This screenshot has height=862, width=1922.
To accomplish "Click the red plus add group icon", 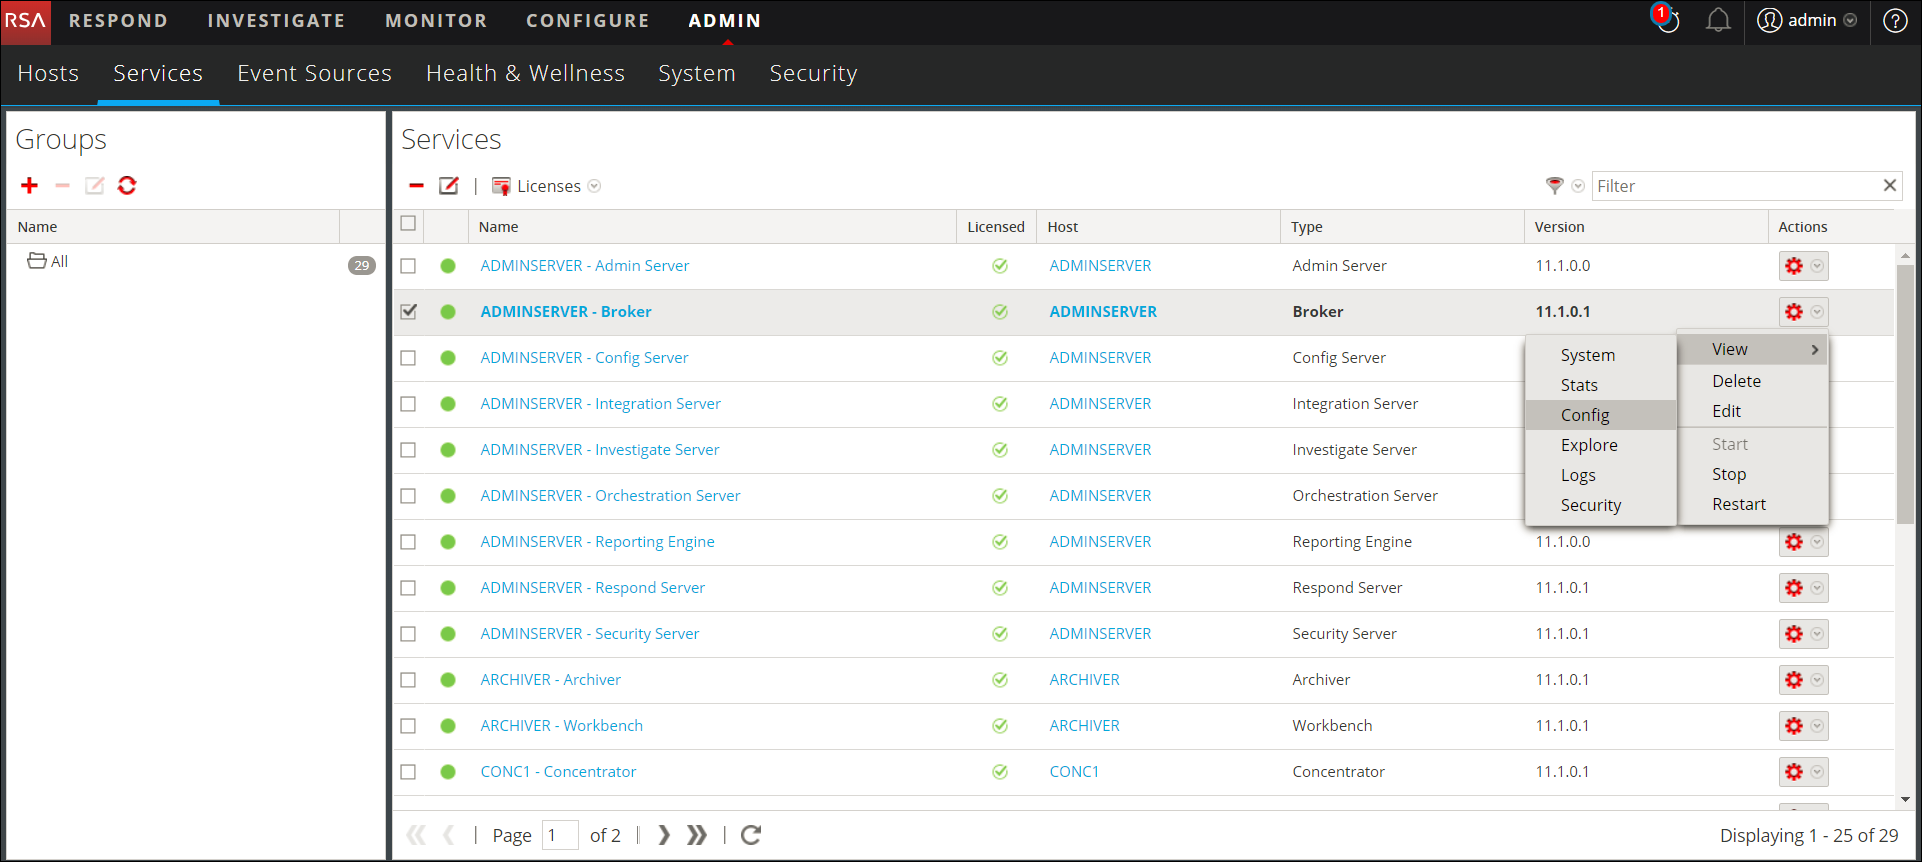I will 29,185.
